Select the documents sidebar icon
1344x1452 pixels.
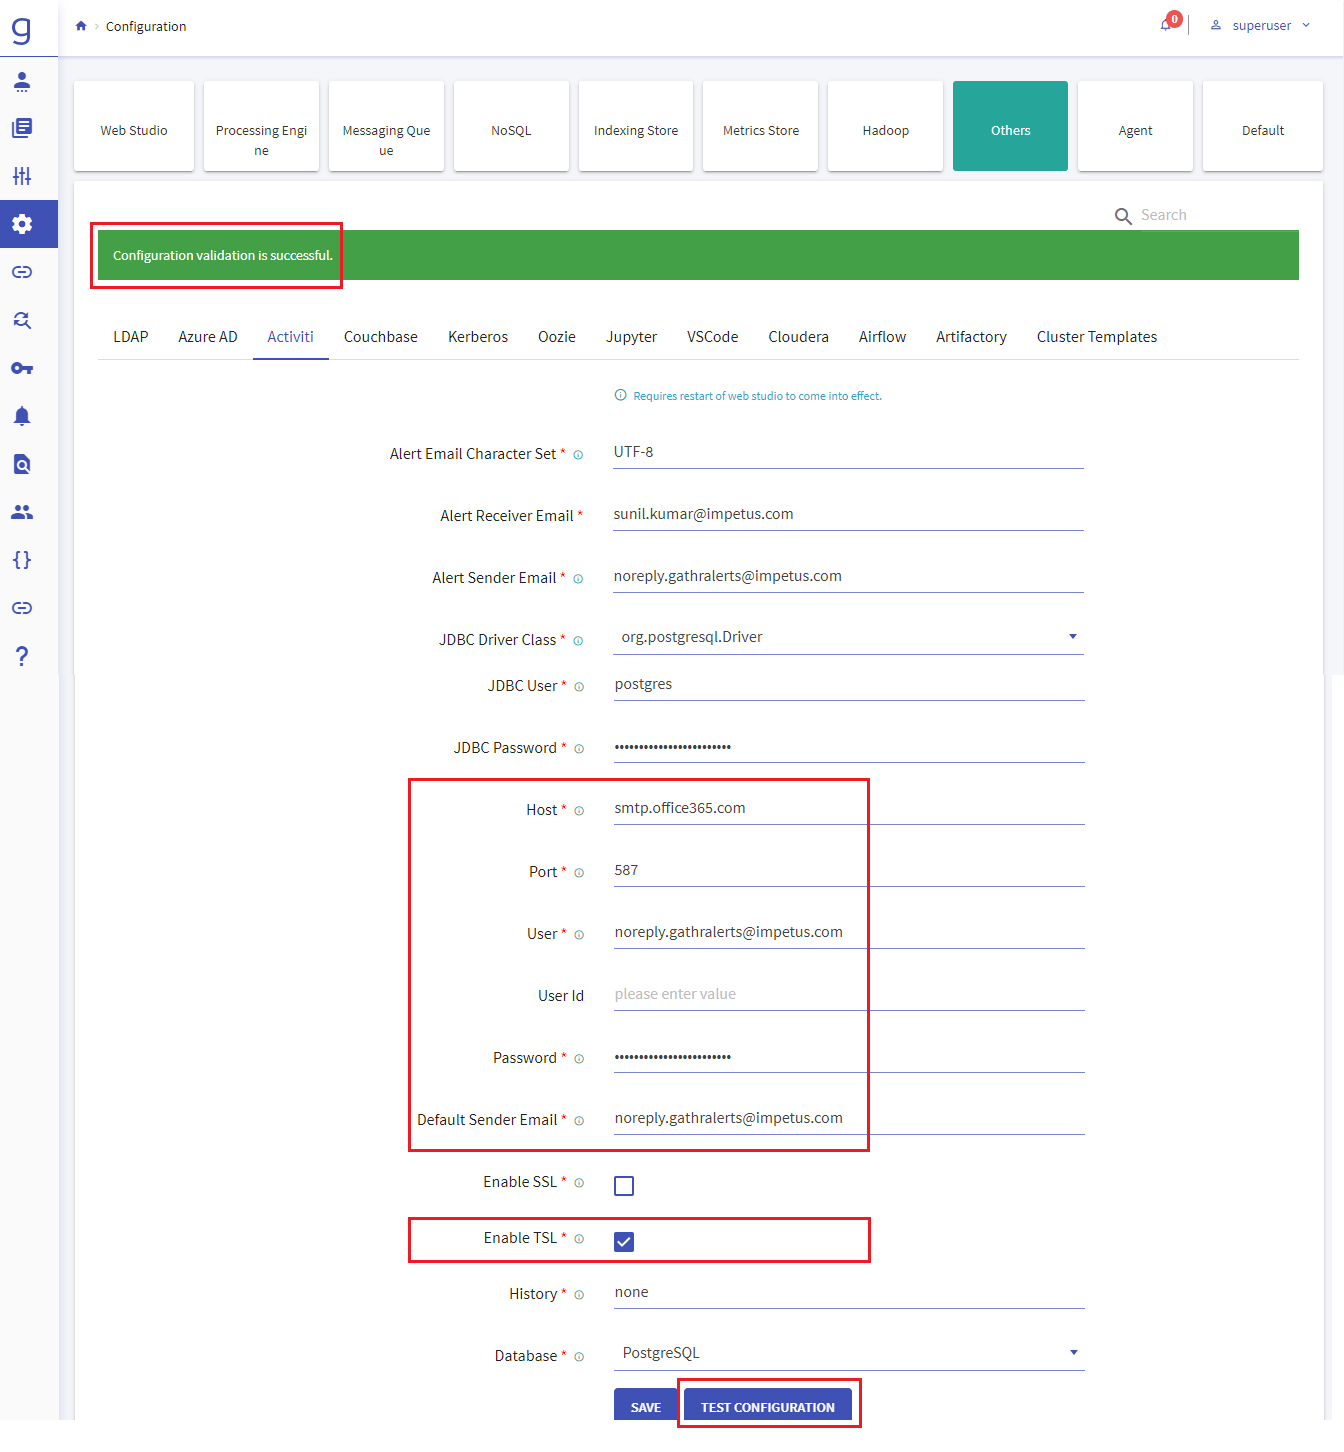point(21,128)
